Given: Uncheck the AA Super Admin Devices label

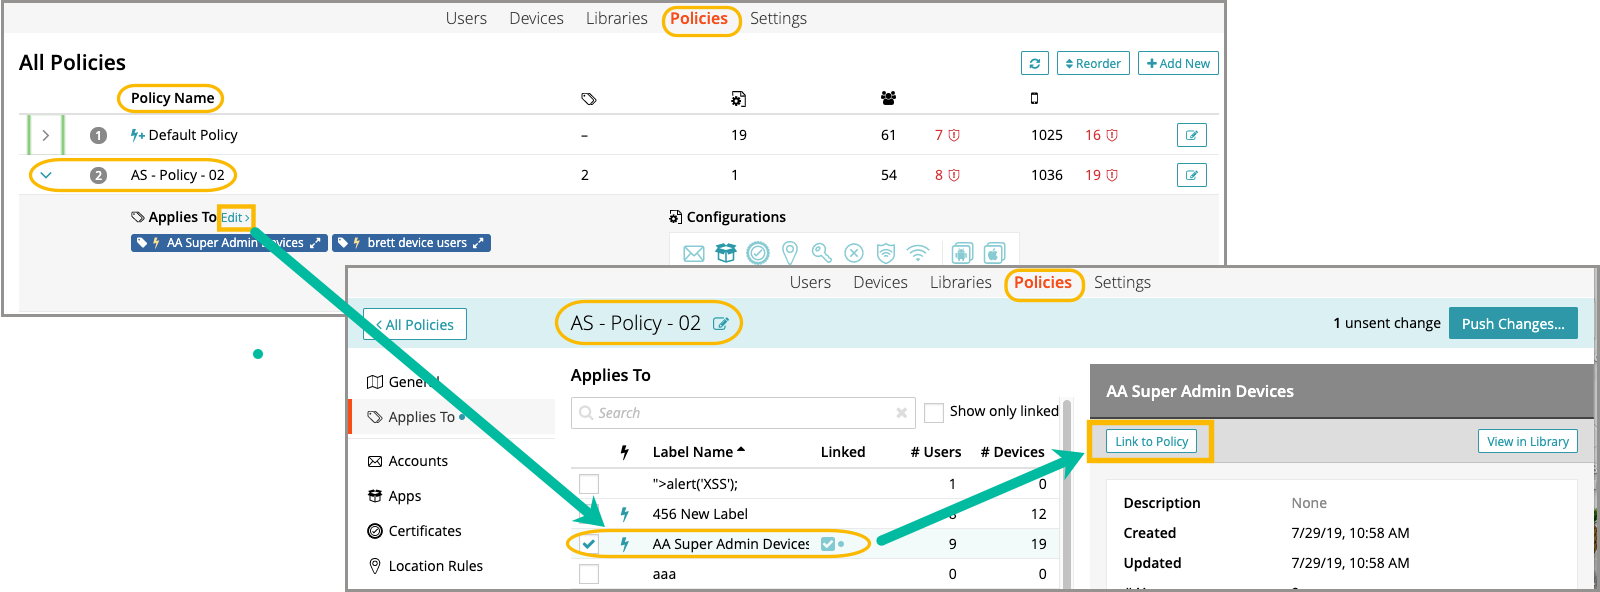Looking at the screenshot, I should pyautogui.click(x=589, y=544).
